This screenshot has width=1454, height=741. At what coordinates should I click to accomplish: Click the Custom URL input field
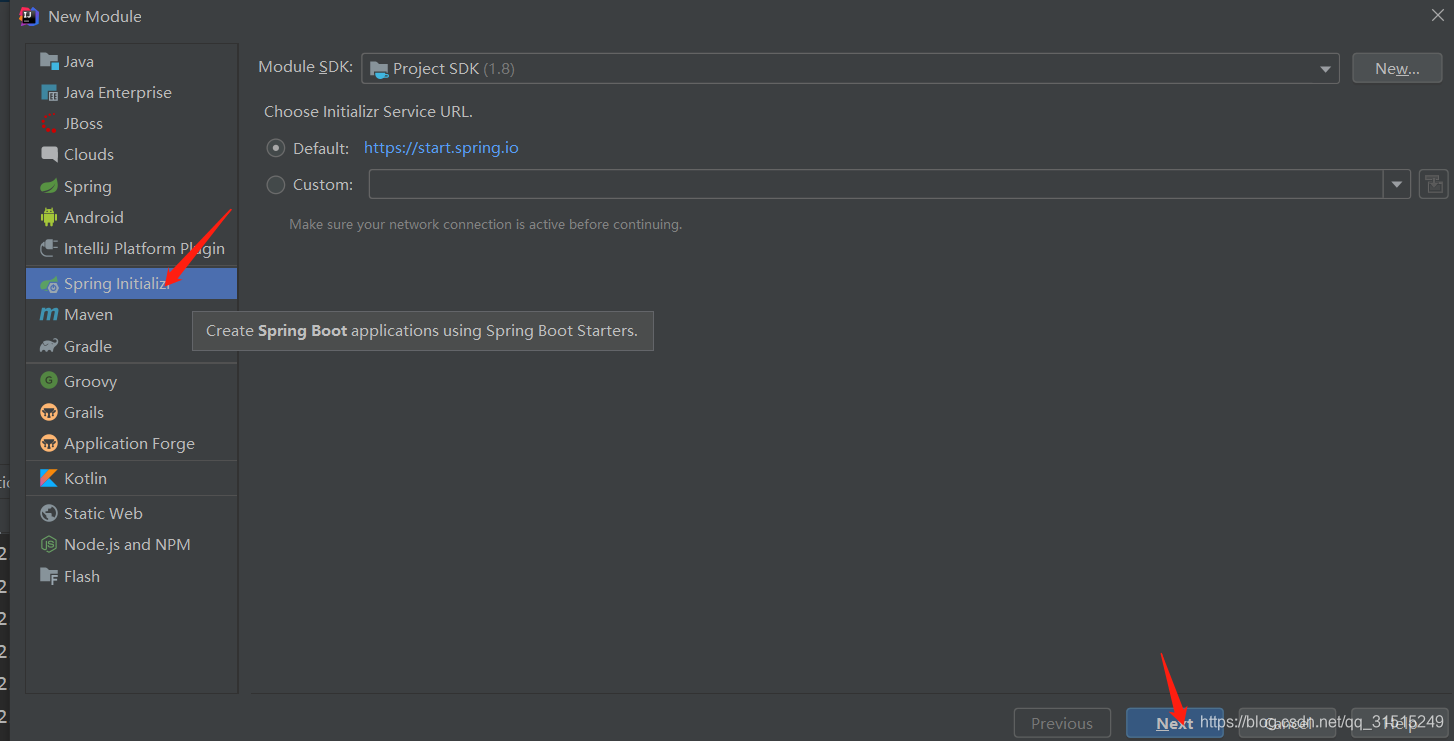876,184
